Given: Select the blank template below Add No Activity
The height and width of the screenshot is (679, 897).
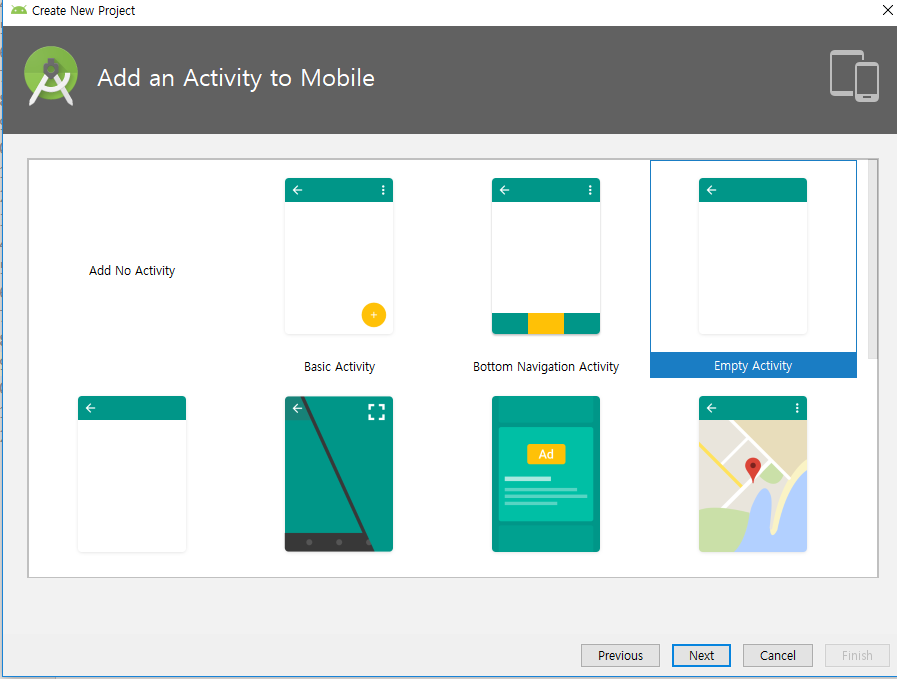Looking at the screenshot, I should (x=132, y=474).
